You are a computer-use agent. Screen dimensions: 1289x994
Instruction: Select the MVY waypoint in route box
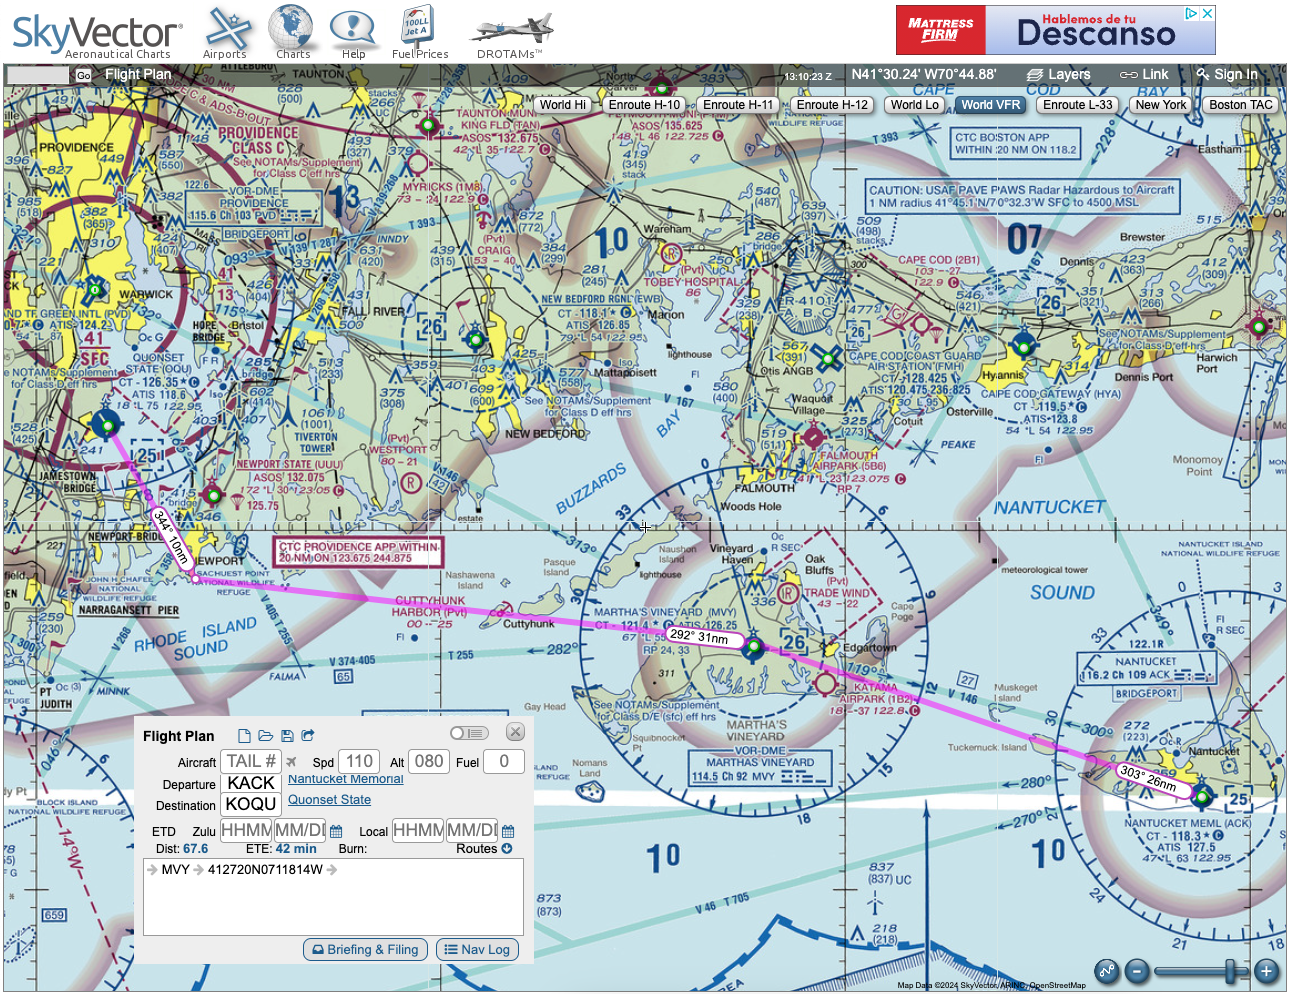coord(175,870)
